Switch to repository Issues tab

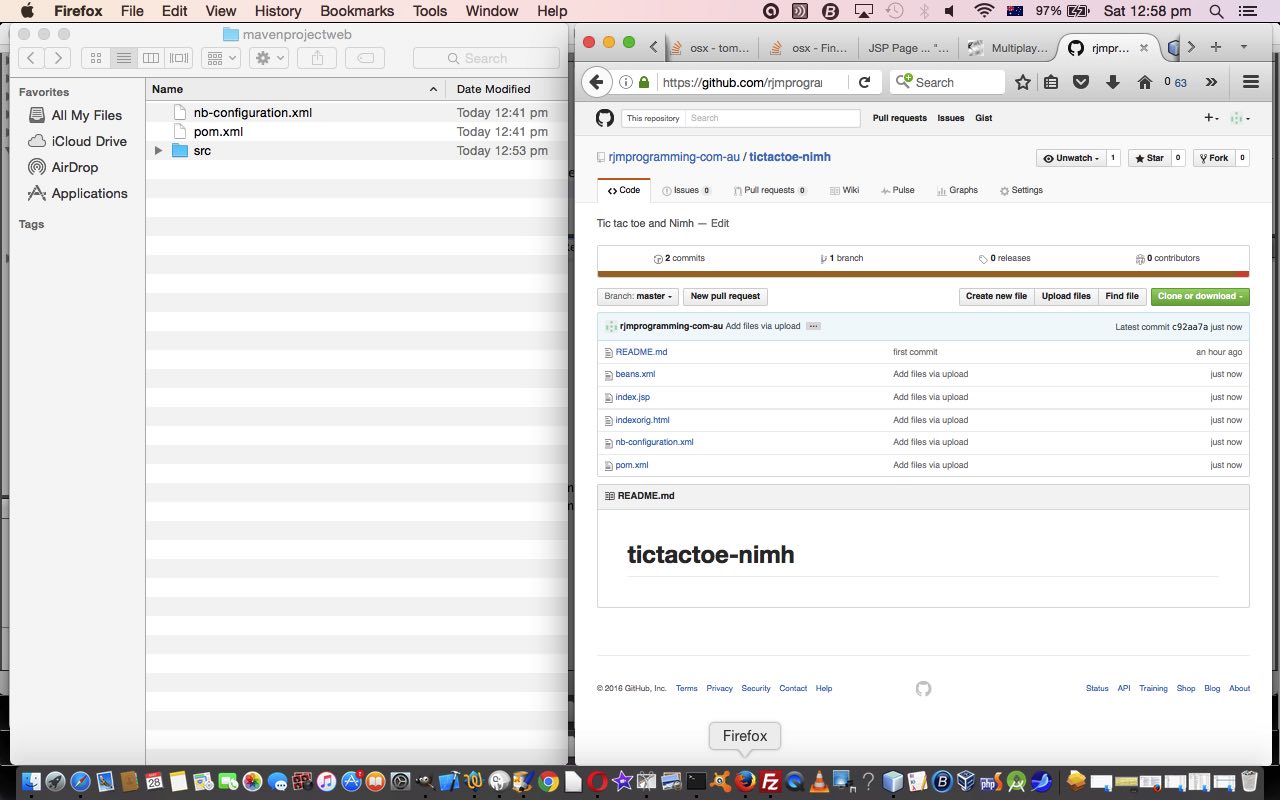[686, 190]
